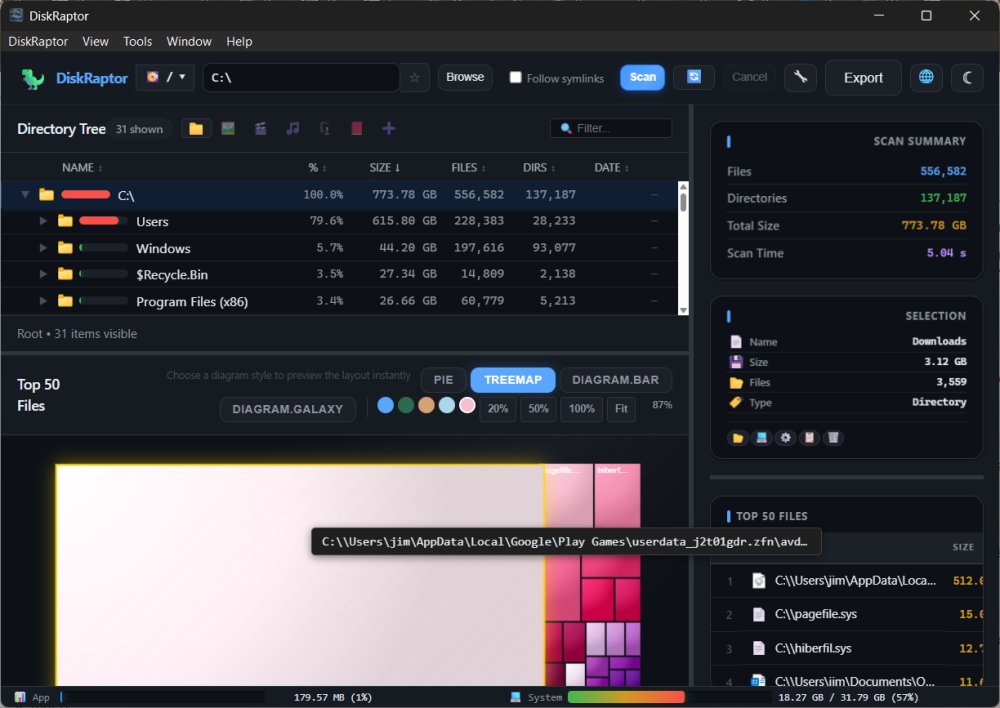The image size is (1000, 708).
Task: Click the Export button
Action: tap(863, 78)
